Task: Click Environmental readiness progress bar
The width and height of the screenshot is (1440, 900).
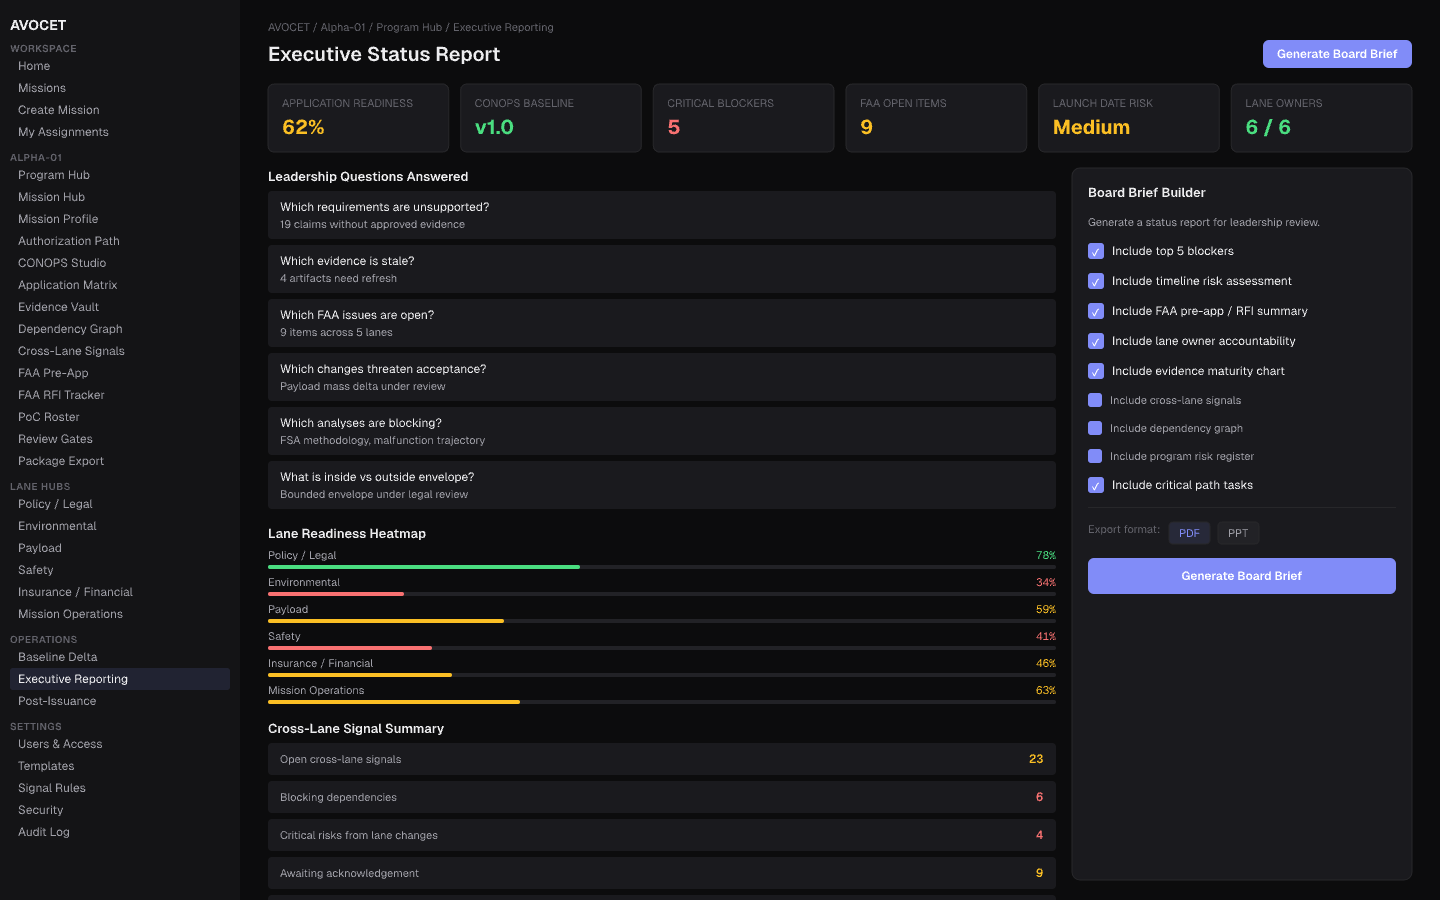Action: point(662,594)
